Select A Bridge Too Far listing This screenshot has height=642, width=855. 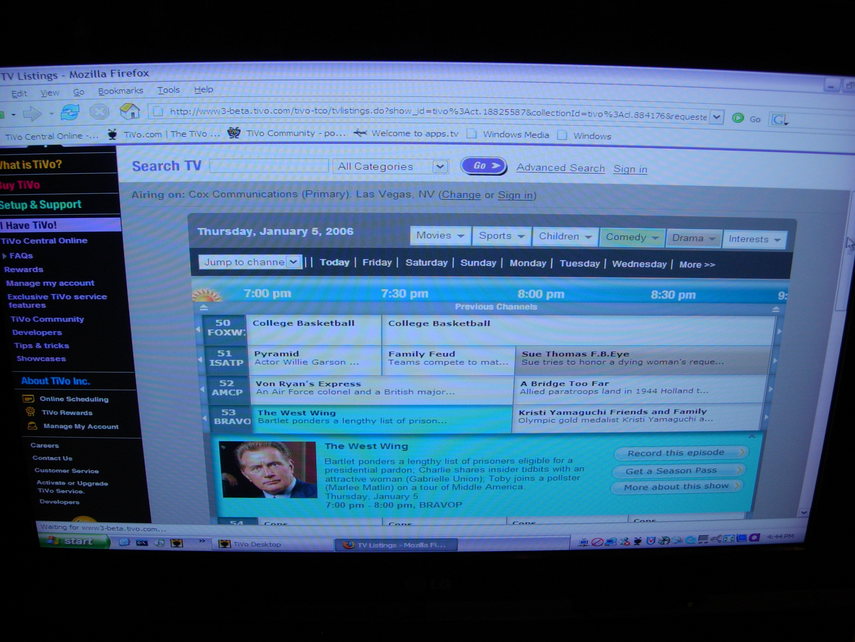click(640, 389)
